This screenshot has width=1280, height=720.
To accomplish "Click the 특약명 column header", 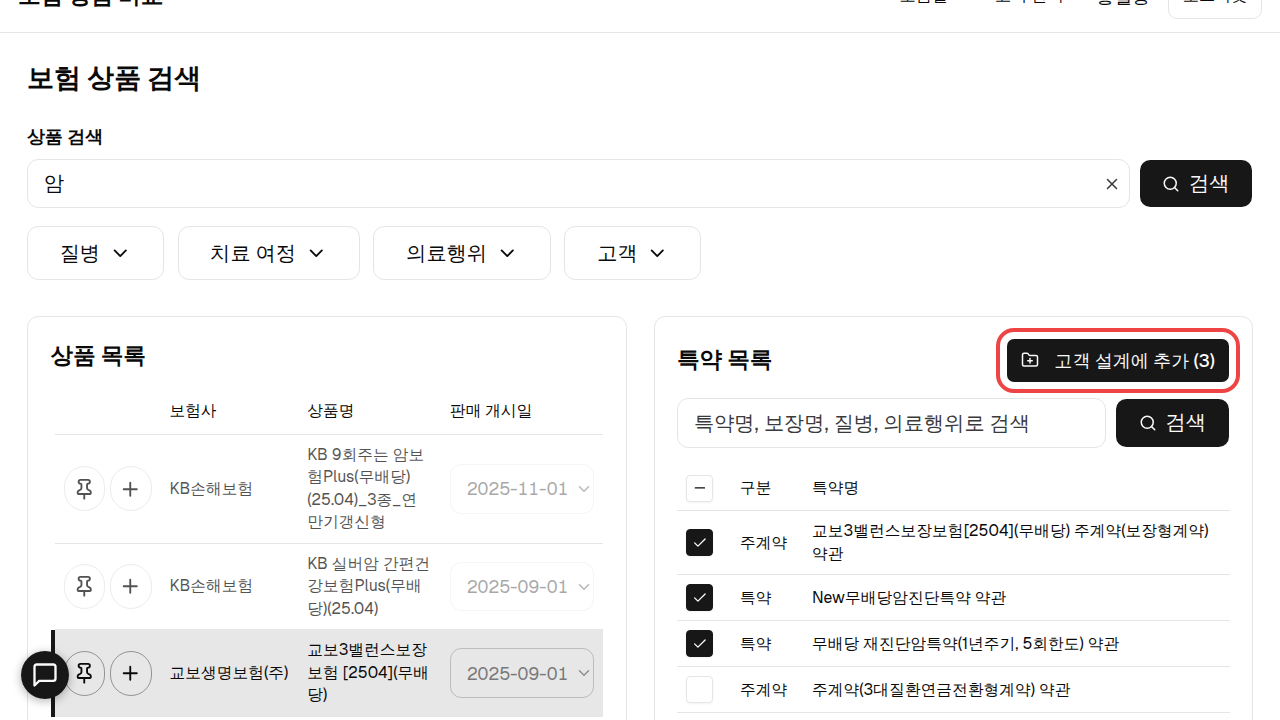I will (x=835, y=488).
